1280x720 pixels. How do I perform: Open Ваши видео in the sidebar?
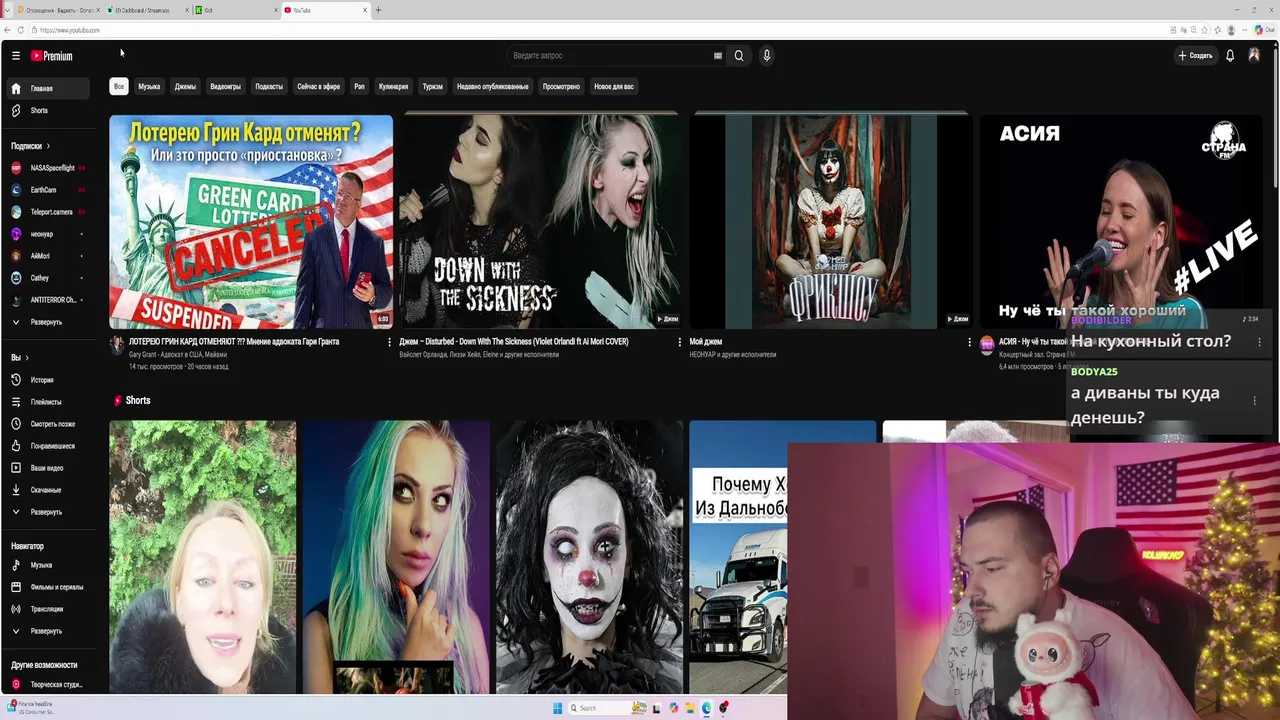click(x=48, y=468)
